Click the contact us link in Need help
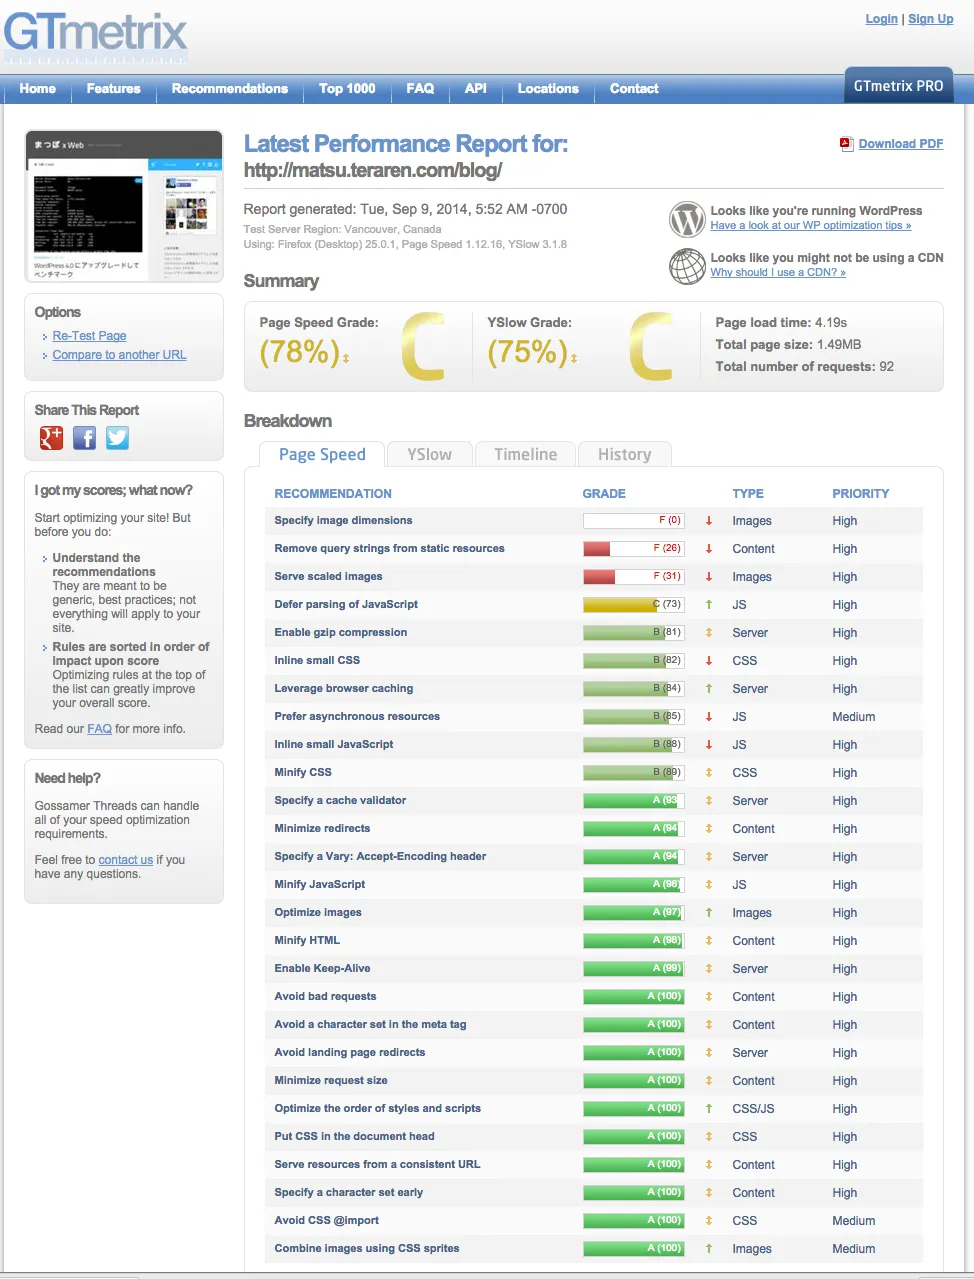 (125, 860)
